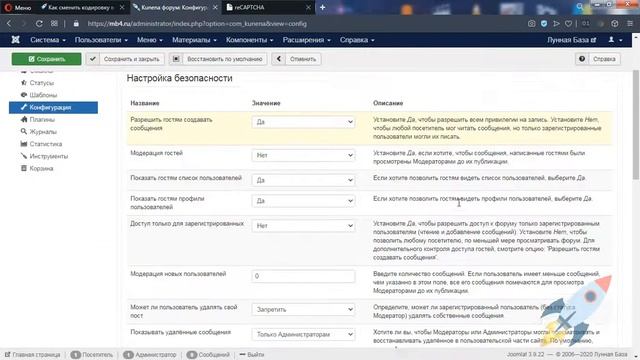
Task: Click Администратор counter in footer
Action: click(150, 355)
